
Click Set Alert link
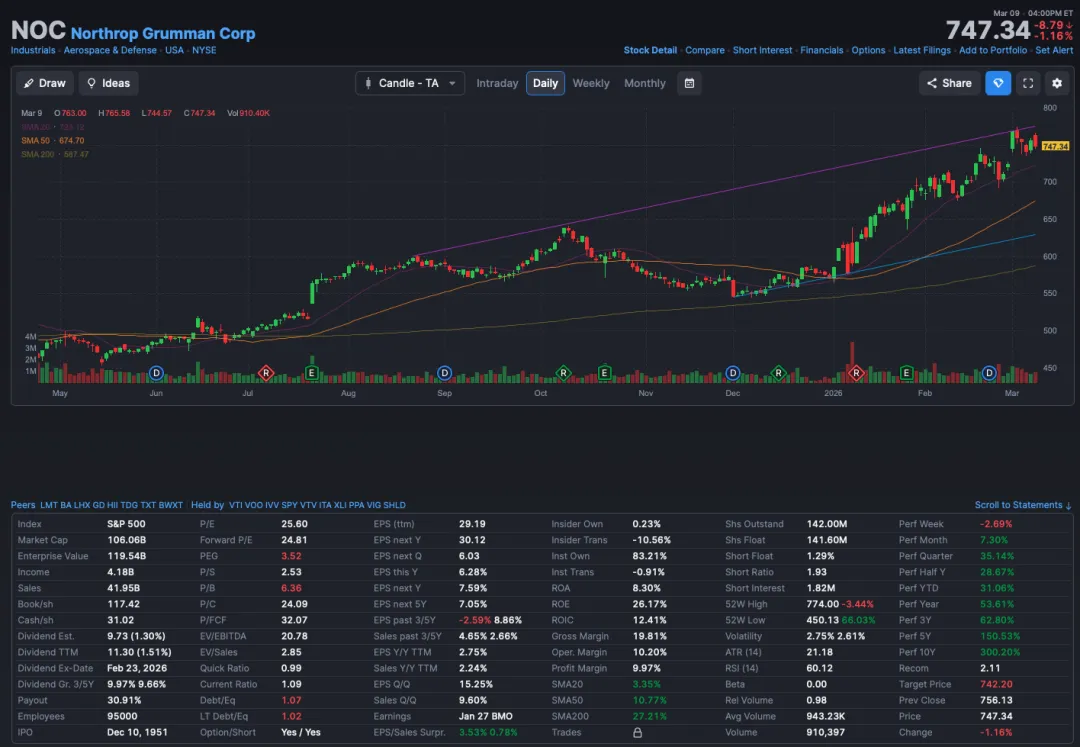1054,50
